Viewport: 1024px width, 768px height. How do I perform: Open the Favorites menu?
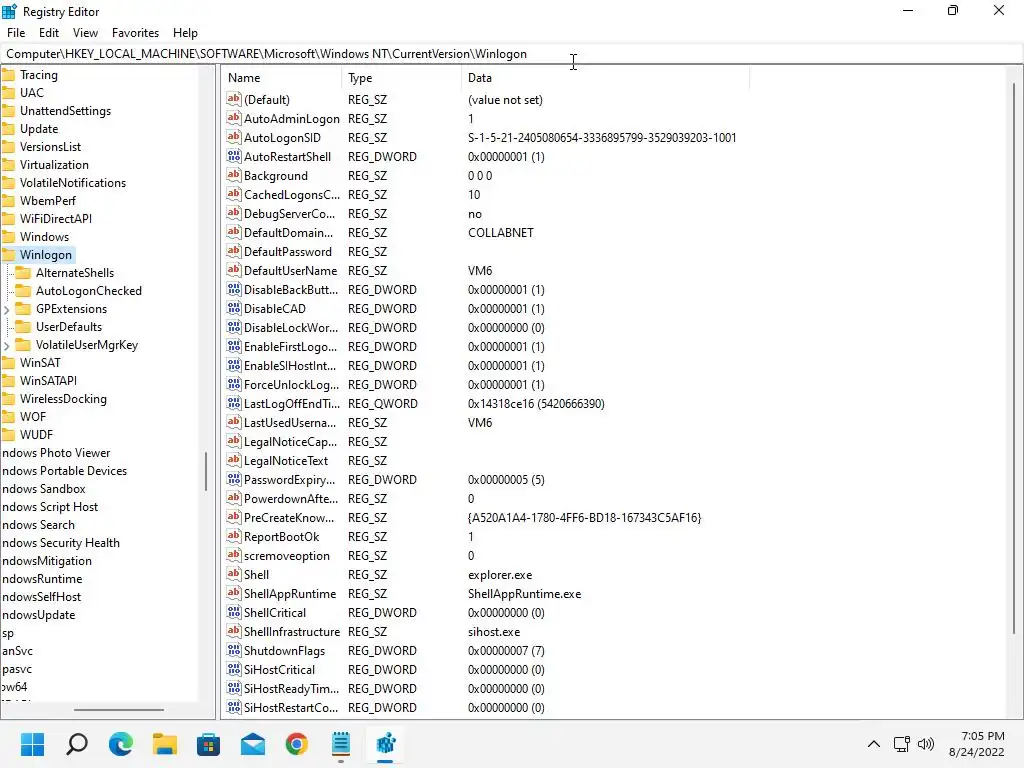point(135,33)
